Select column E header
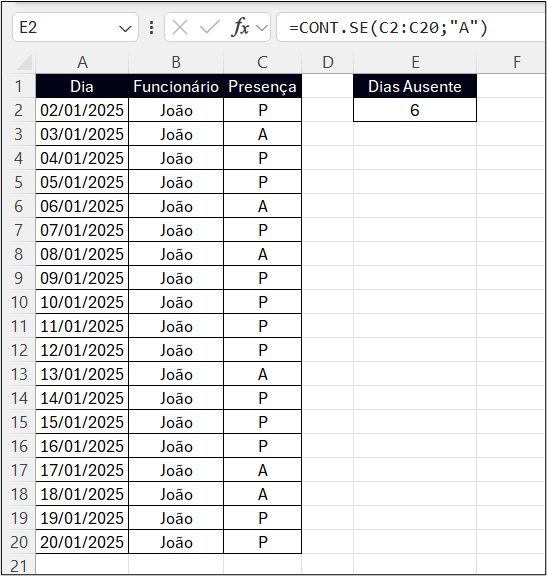547x576 pixels. pos(415,62)
